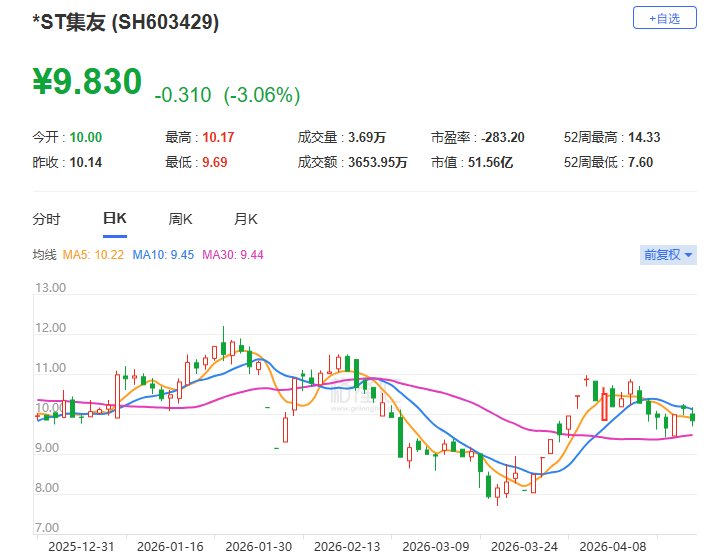The image size is (711, 558).
Task: Select the 2026-03-24 date marker
Action: (x=524, y=547)
